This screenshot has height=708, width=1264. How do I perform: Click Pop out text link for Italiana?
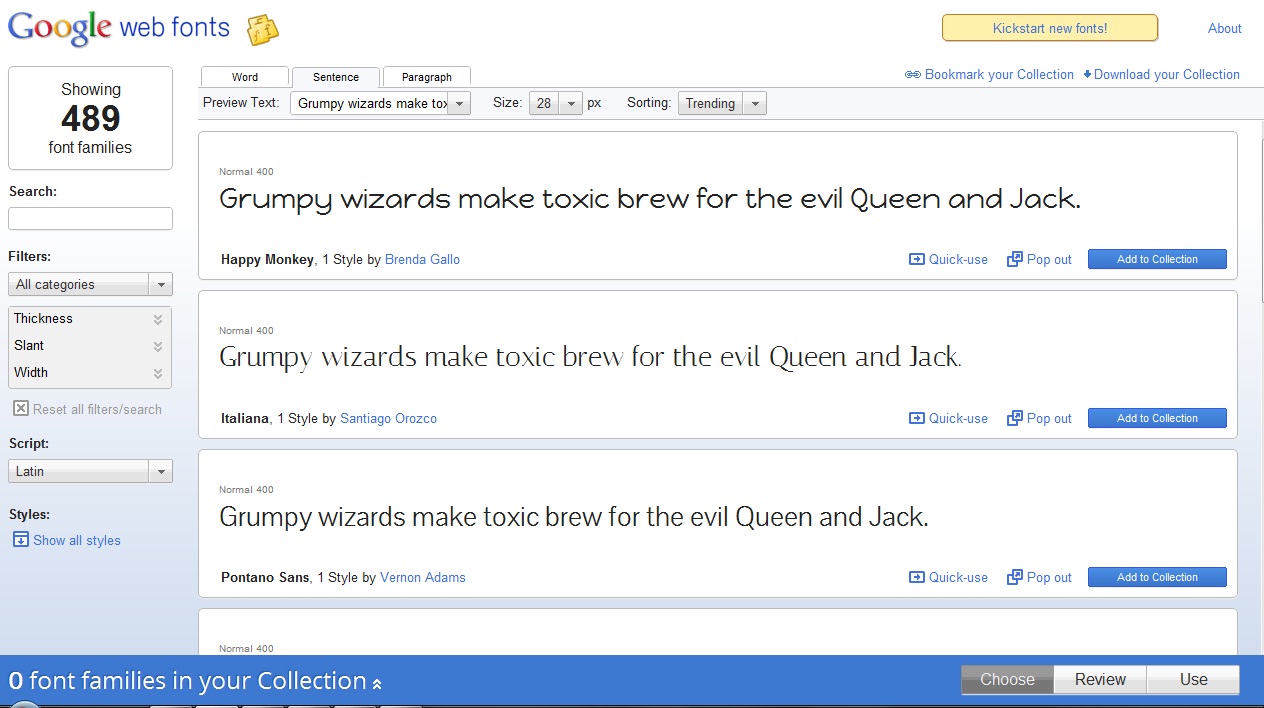pyautogui.click(x=1049, y=418)
